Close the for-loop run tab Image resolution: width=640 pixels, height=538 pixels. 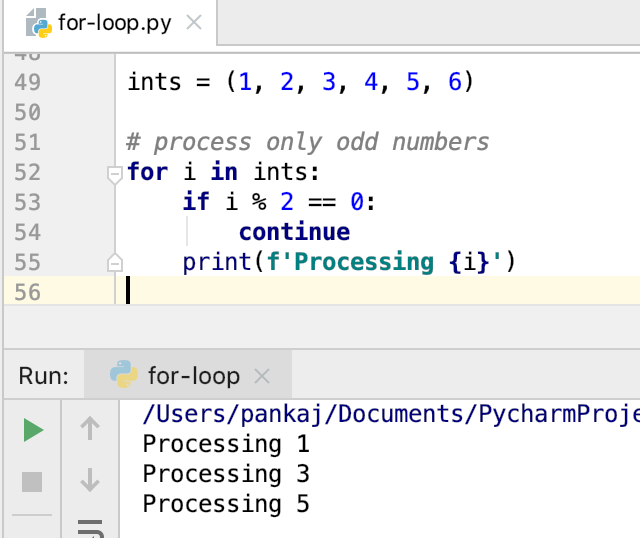[262, 376]
